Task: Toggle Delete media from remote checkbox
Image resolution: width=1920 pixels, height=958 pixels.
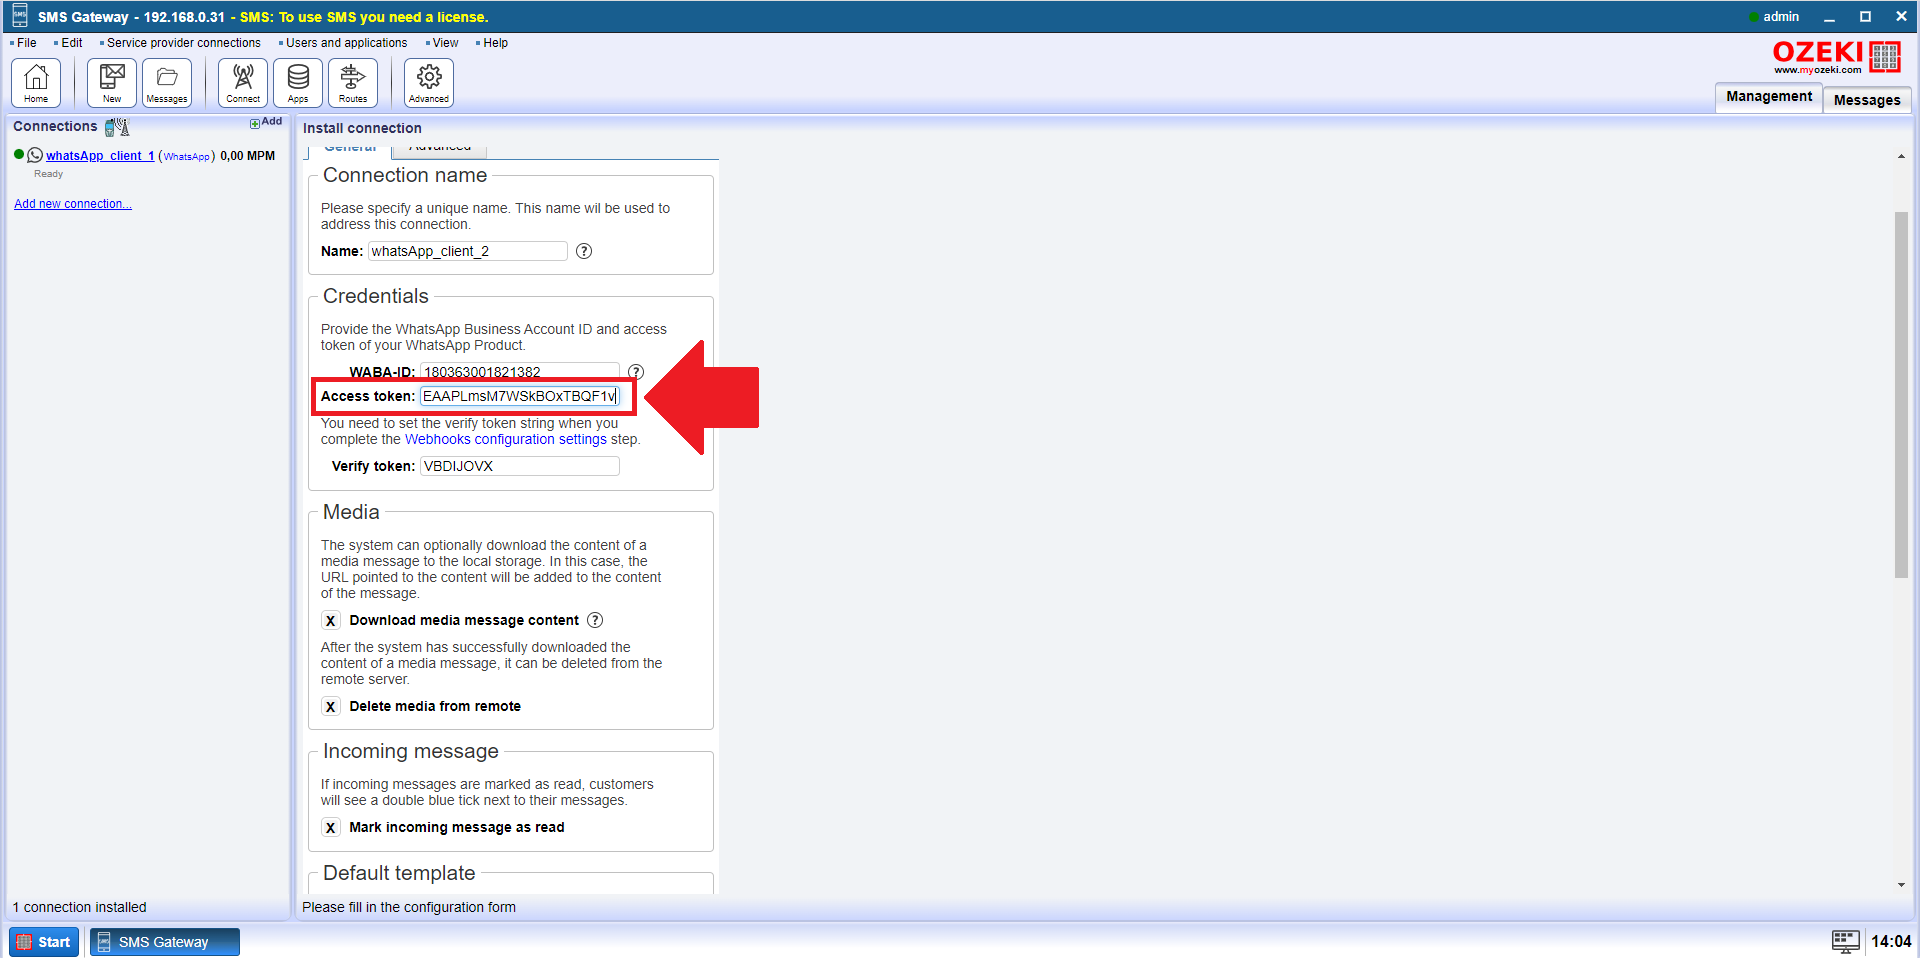Action: [x=331, y=706]
